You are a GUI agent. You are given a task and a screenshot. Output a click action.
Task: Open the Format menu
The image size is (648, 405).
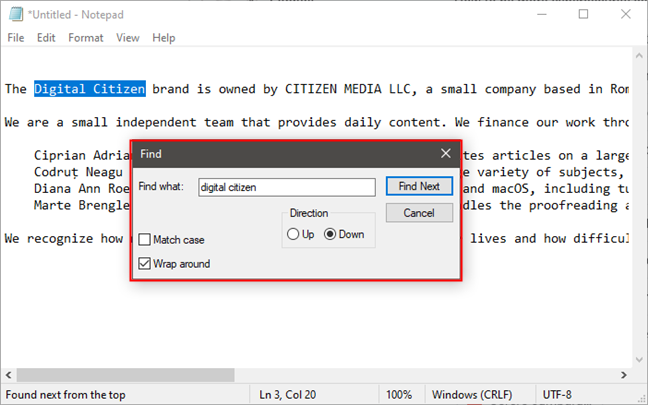click(86, 38)
